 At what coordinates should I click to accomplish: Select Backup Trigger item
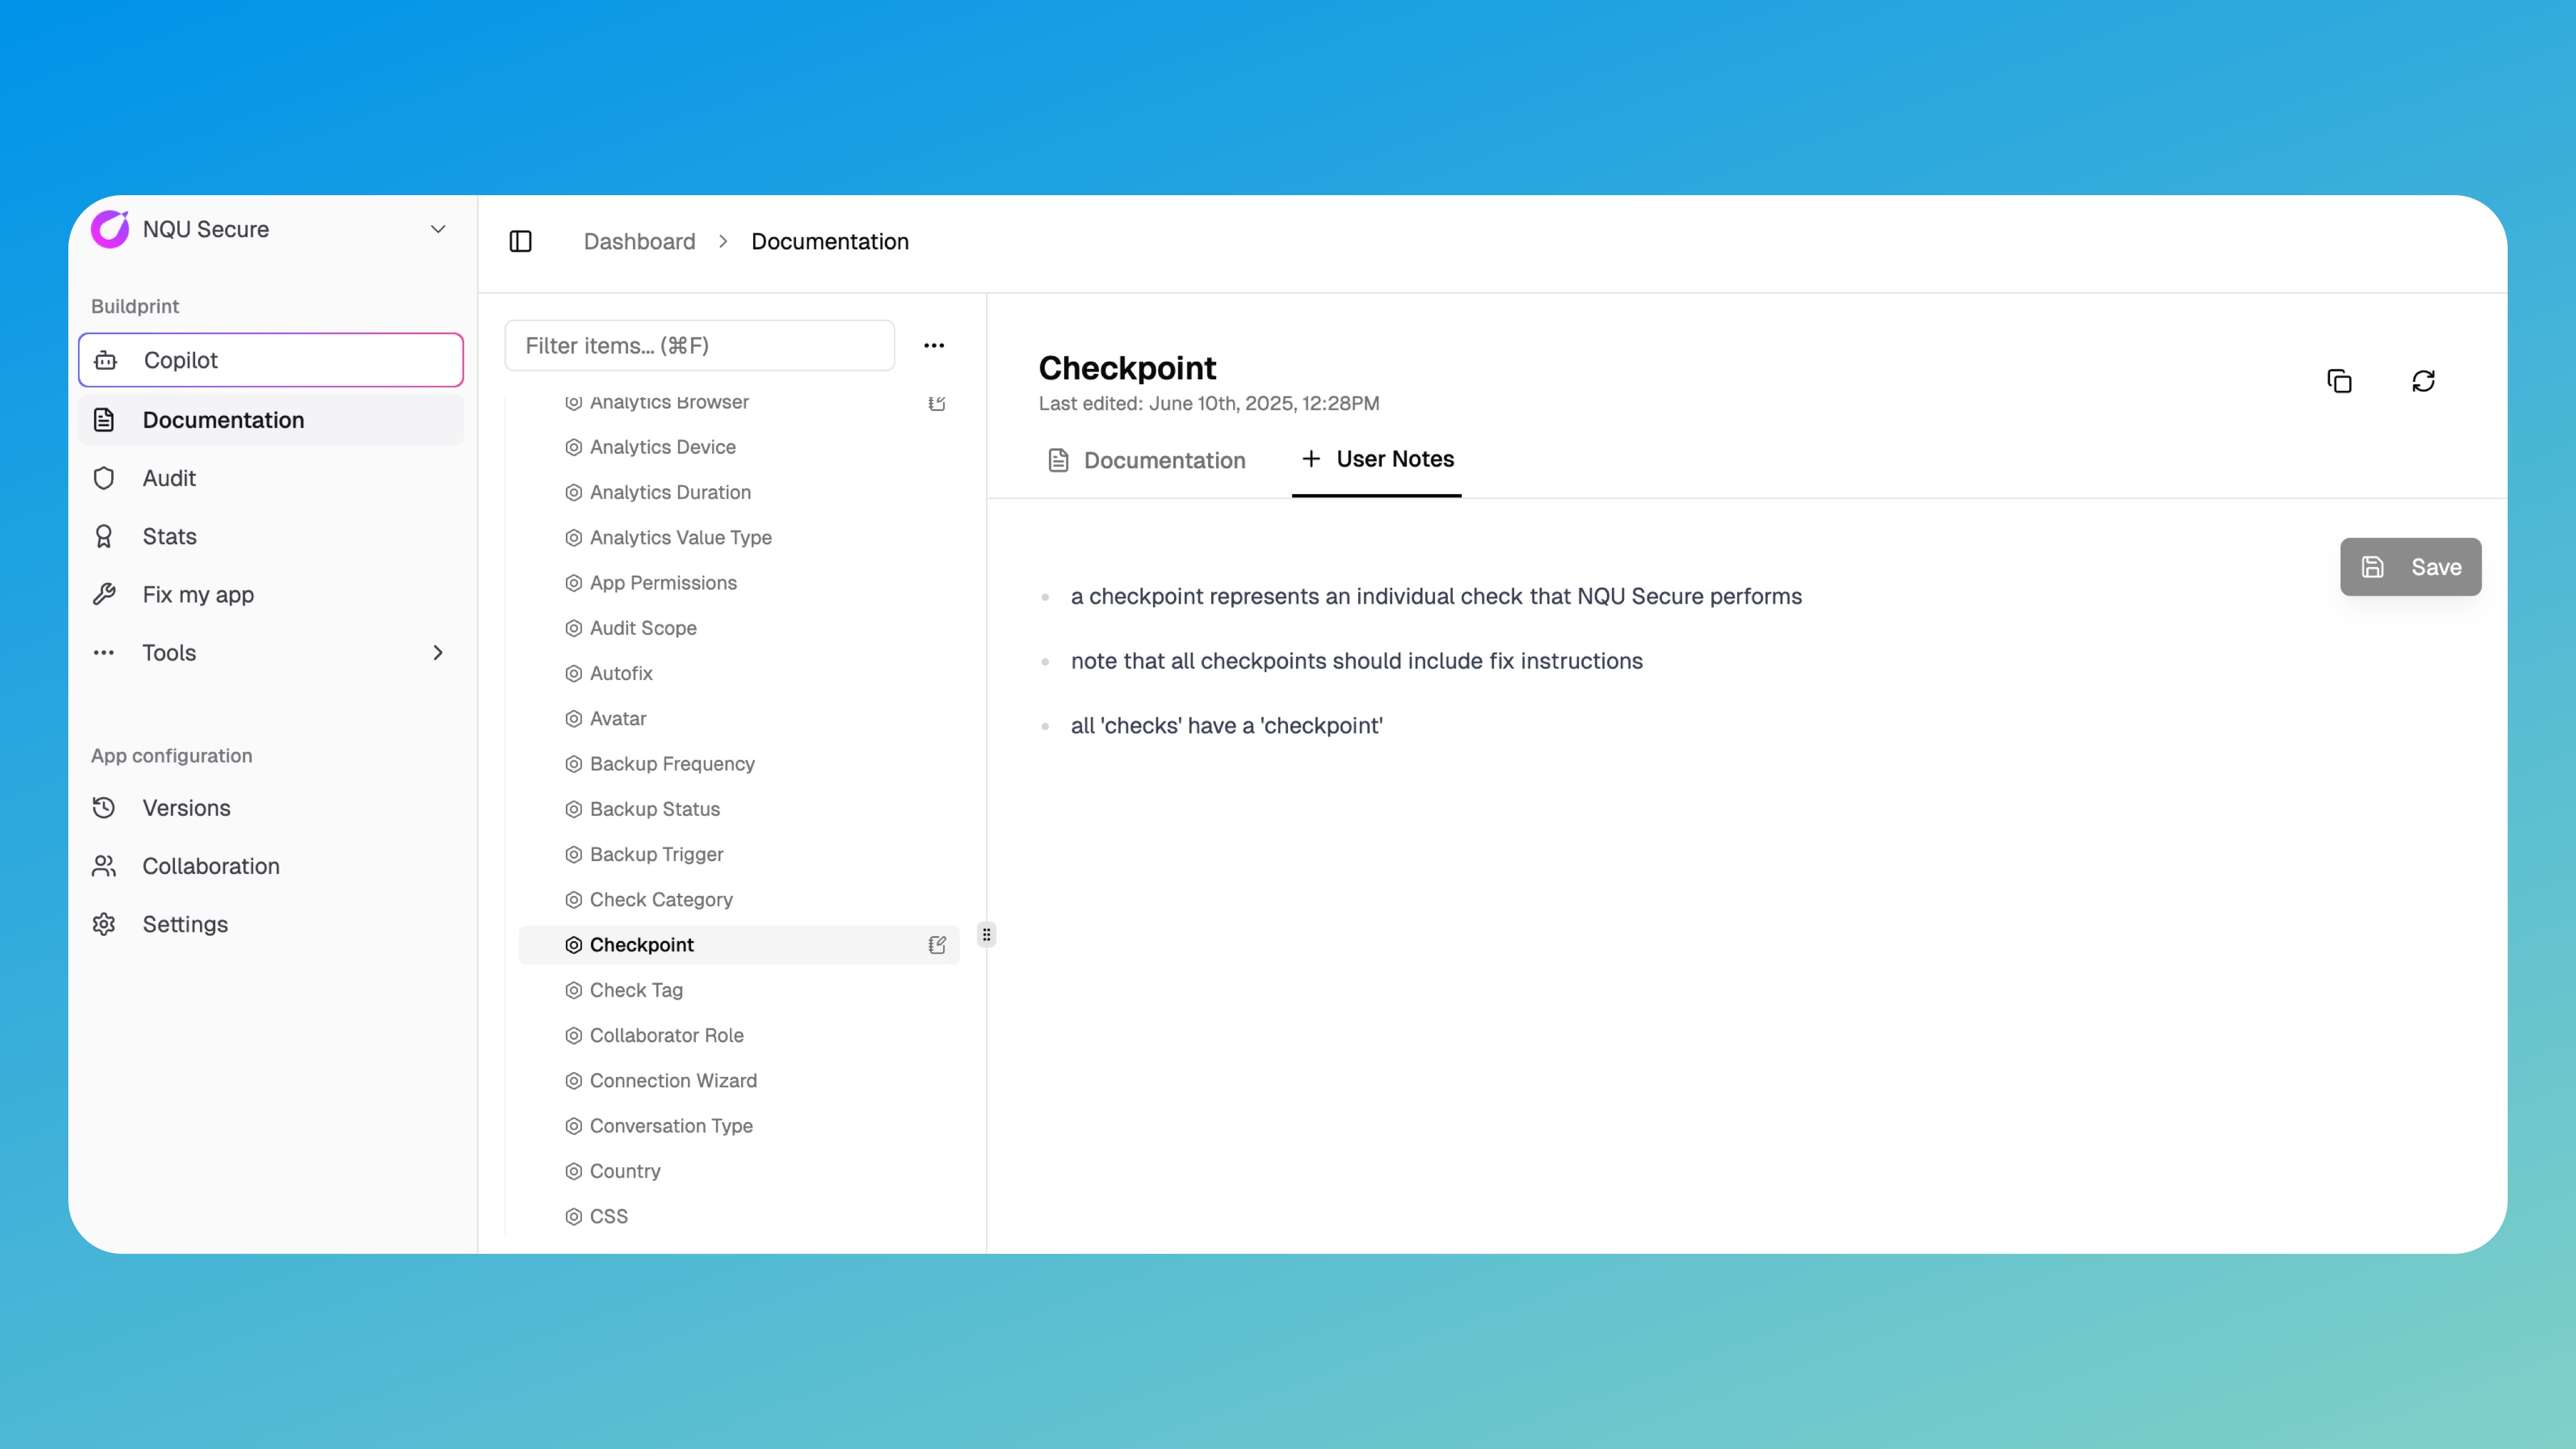tap(739, 854)
